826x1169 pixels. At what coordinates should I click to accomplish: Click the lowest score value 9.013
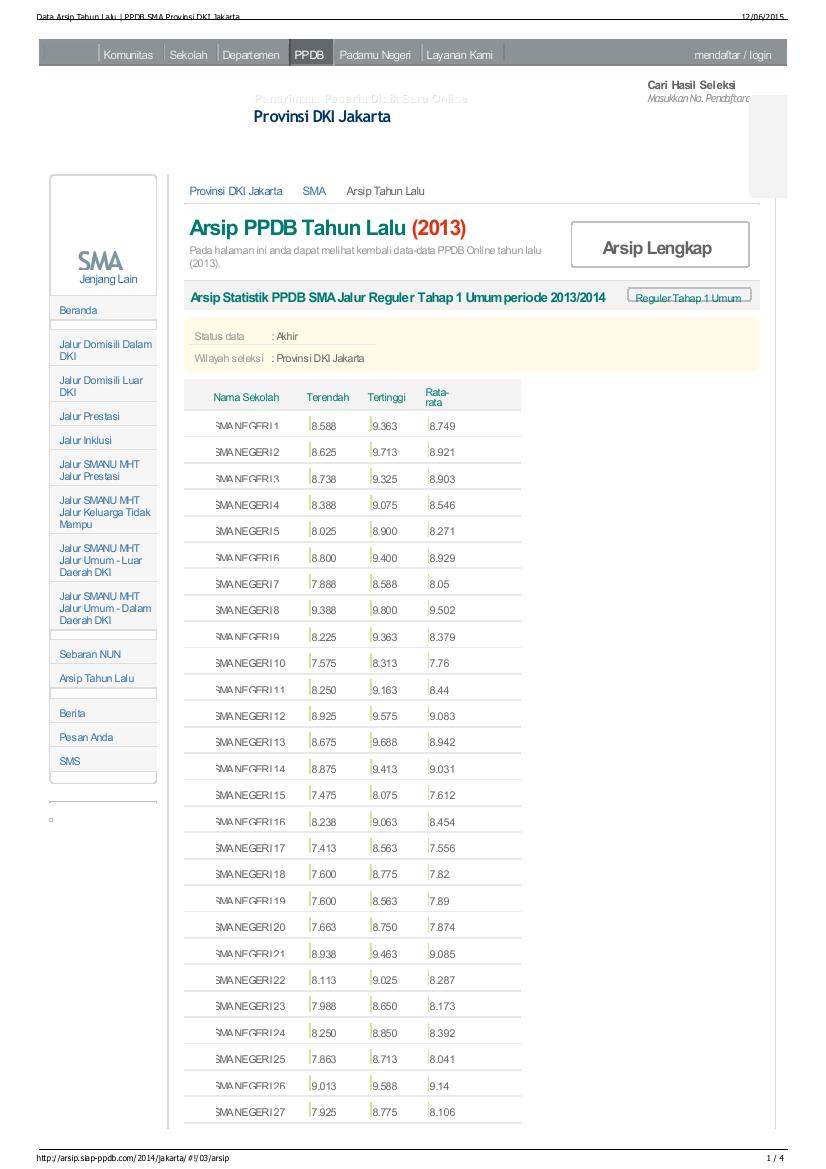coord(324,1086)
